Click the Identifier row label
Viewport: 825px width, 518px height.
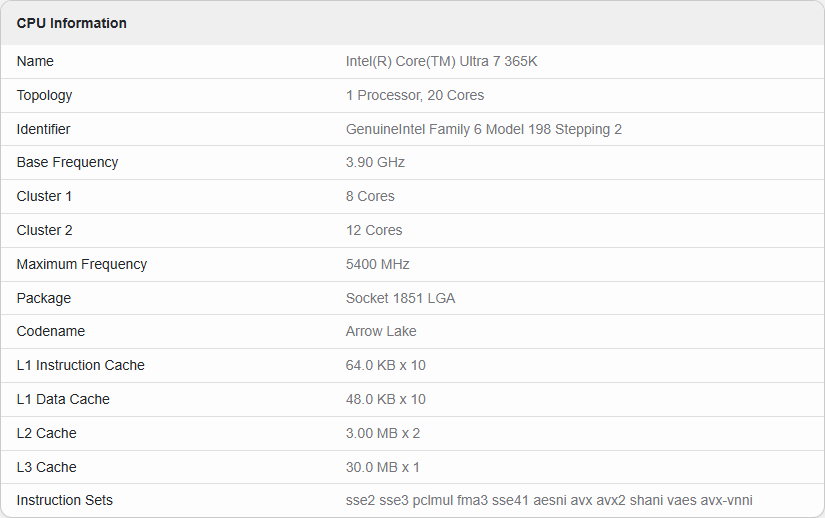tap(44, 129)
